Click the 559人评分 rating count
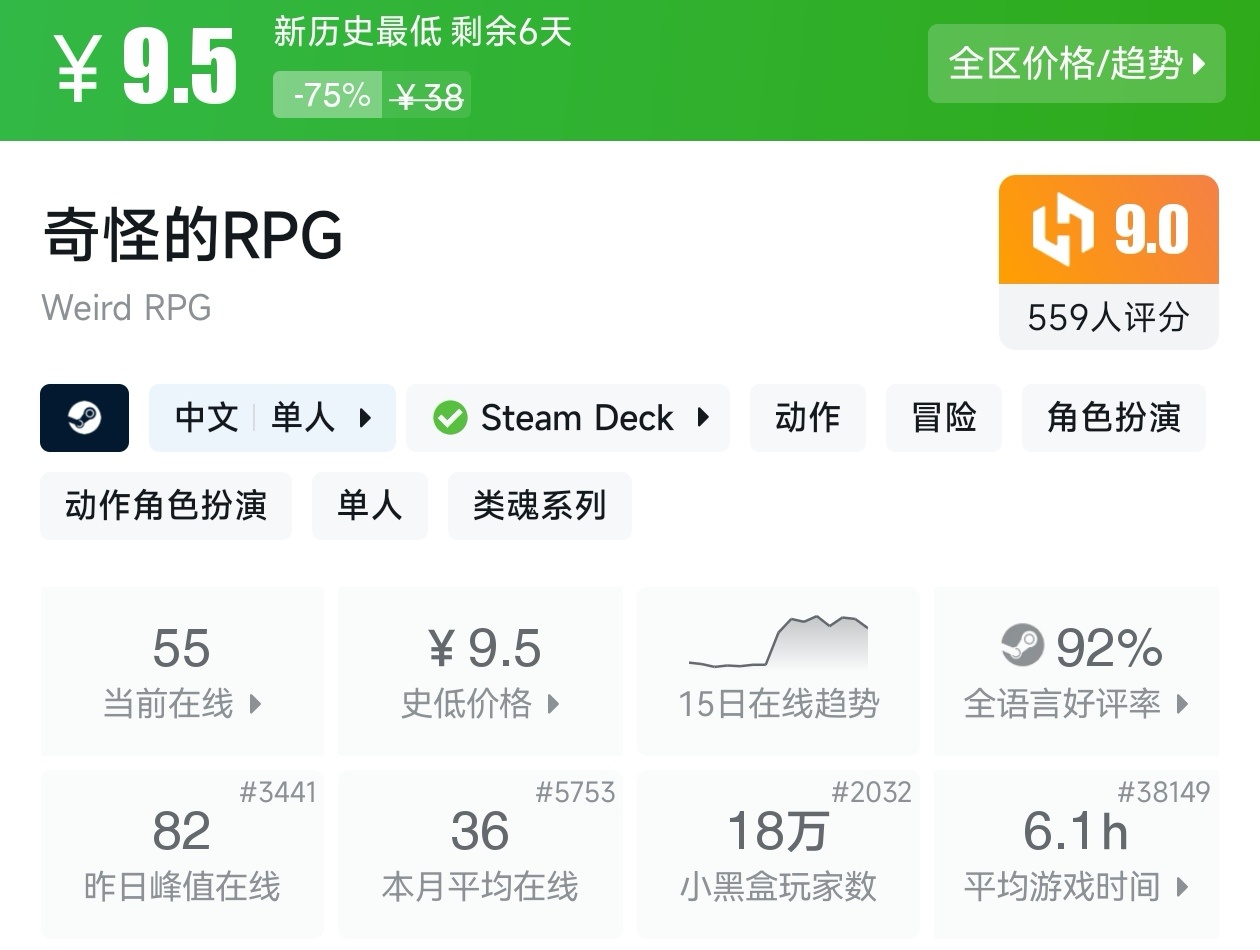 coord(1108,318)
